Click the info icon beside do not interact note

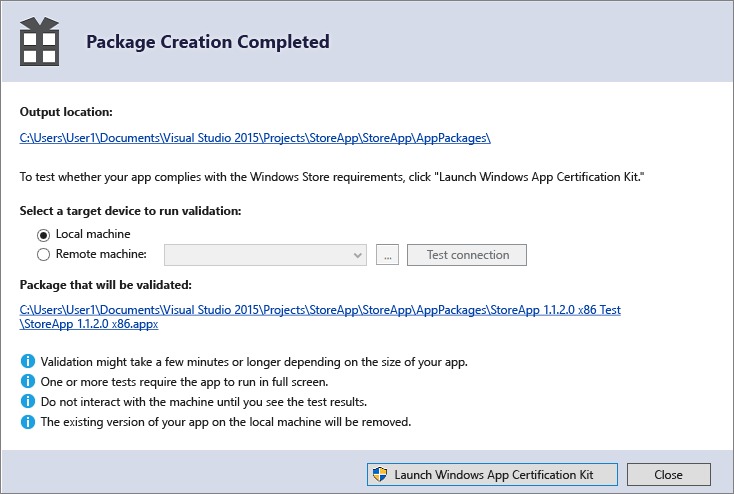click(x=28, y=402)
